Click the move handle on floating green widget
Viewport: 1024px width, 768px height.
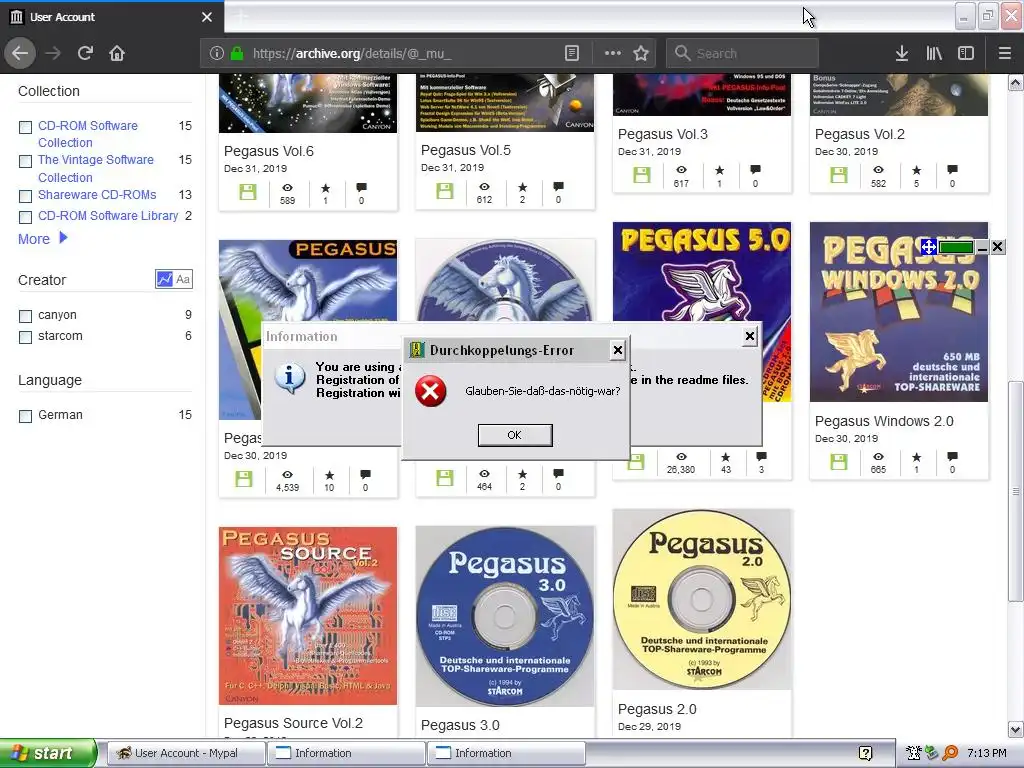coord(928,247)
